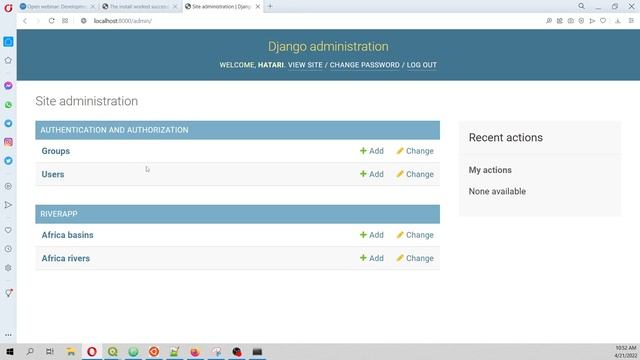Viewport: 640px width, 360px height.
Task: Open QGIS from the taskbar
Action: pos(113,351)
